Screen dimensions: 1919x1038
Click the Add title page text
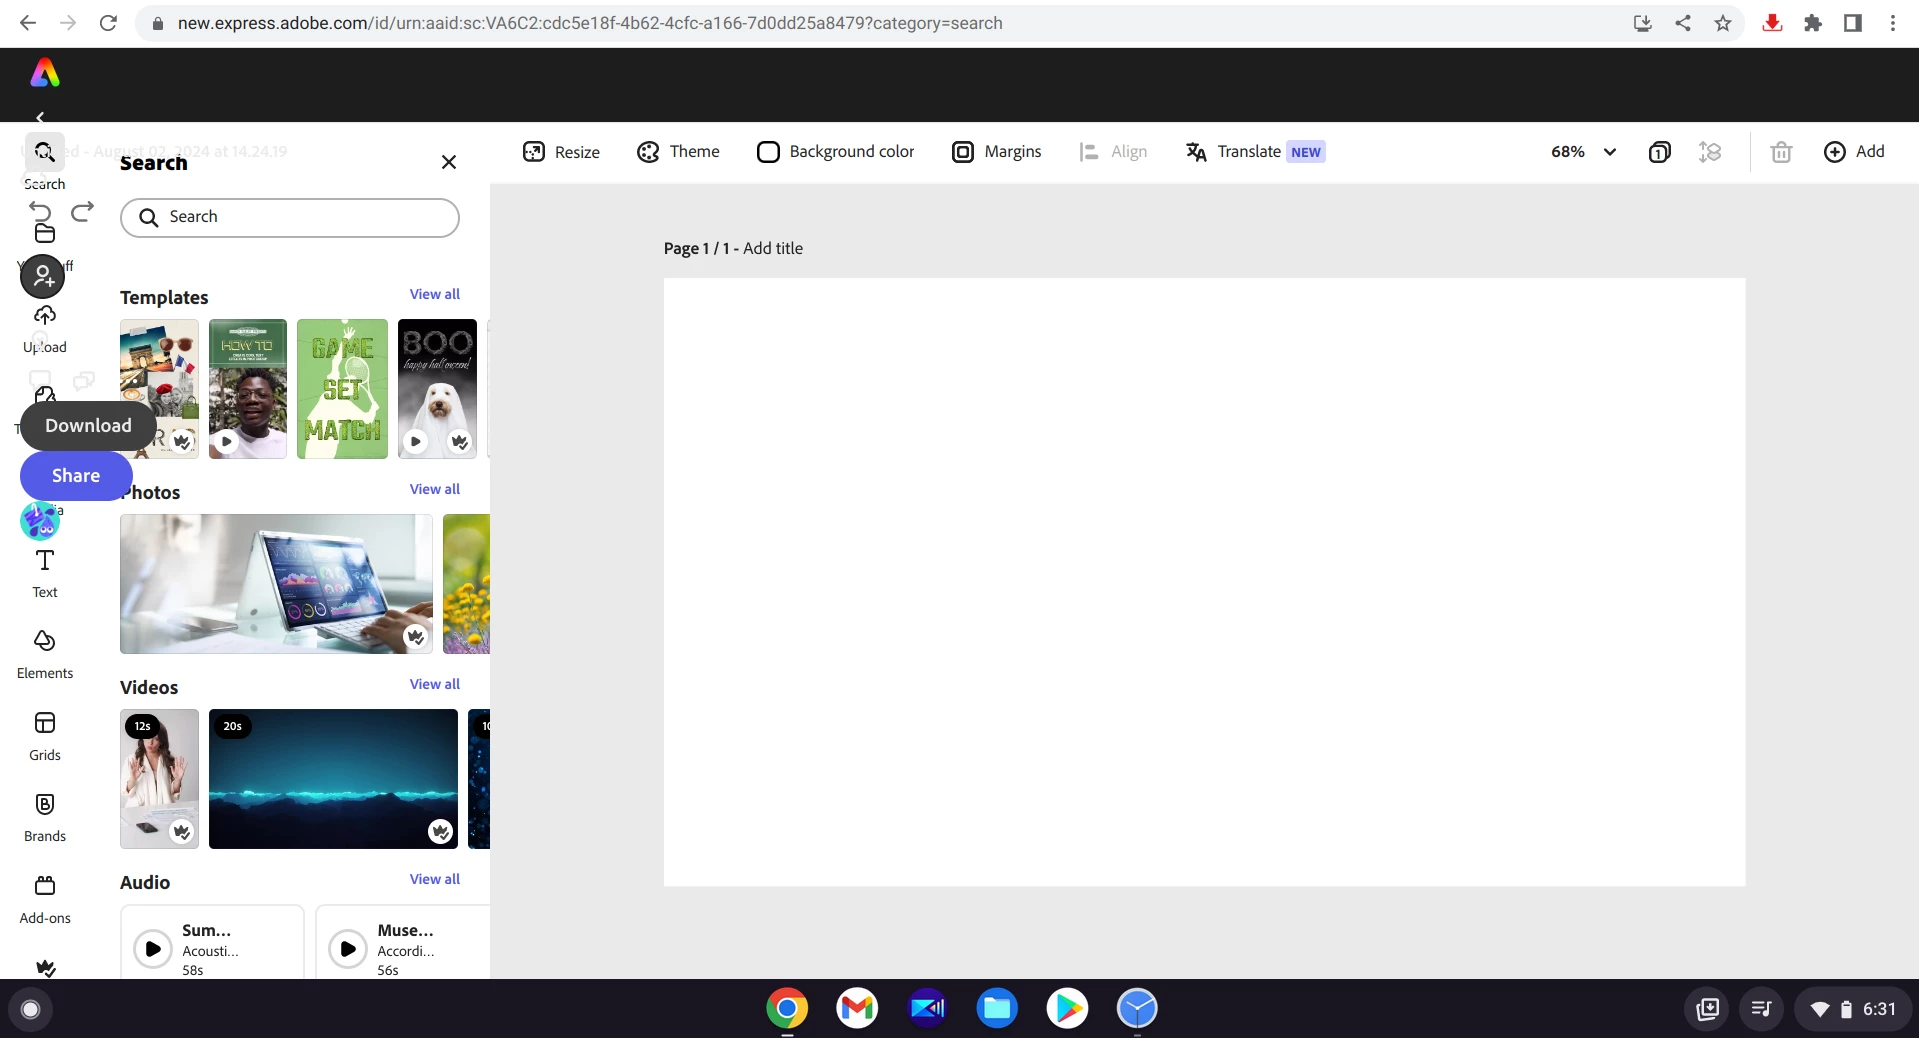(772, 248)
